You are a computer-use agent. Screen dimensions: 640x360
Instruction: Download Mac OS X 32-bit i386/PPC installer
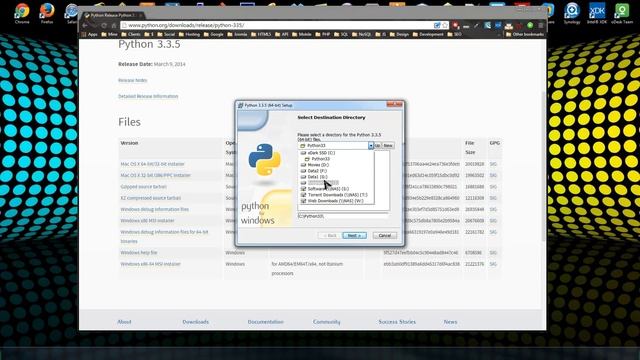click(x=156, y=176)
